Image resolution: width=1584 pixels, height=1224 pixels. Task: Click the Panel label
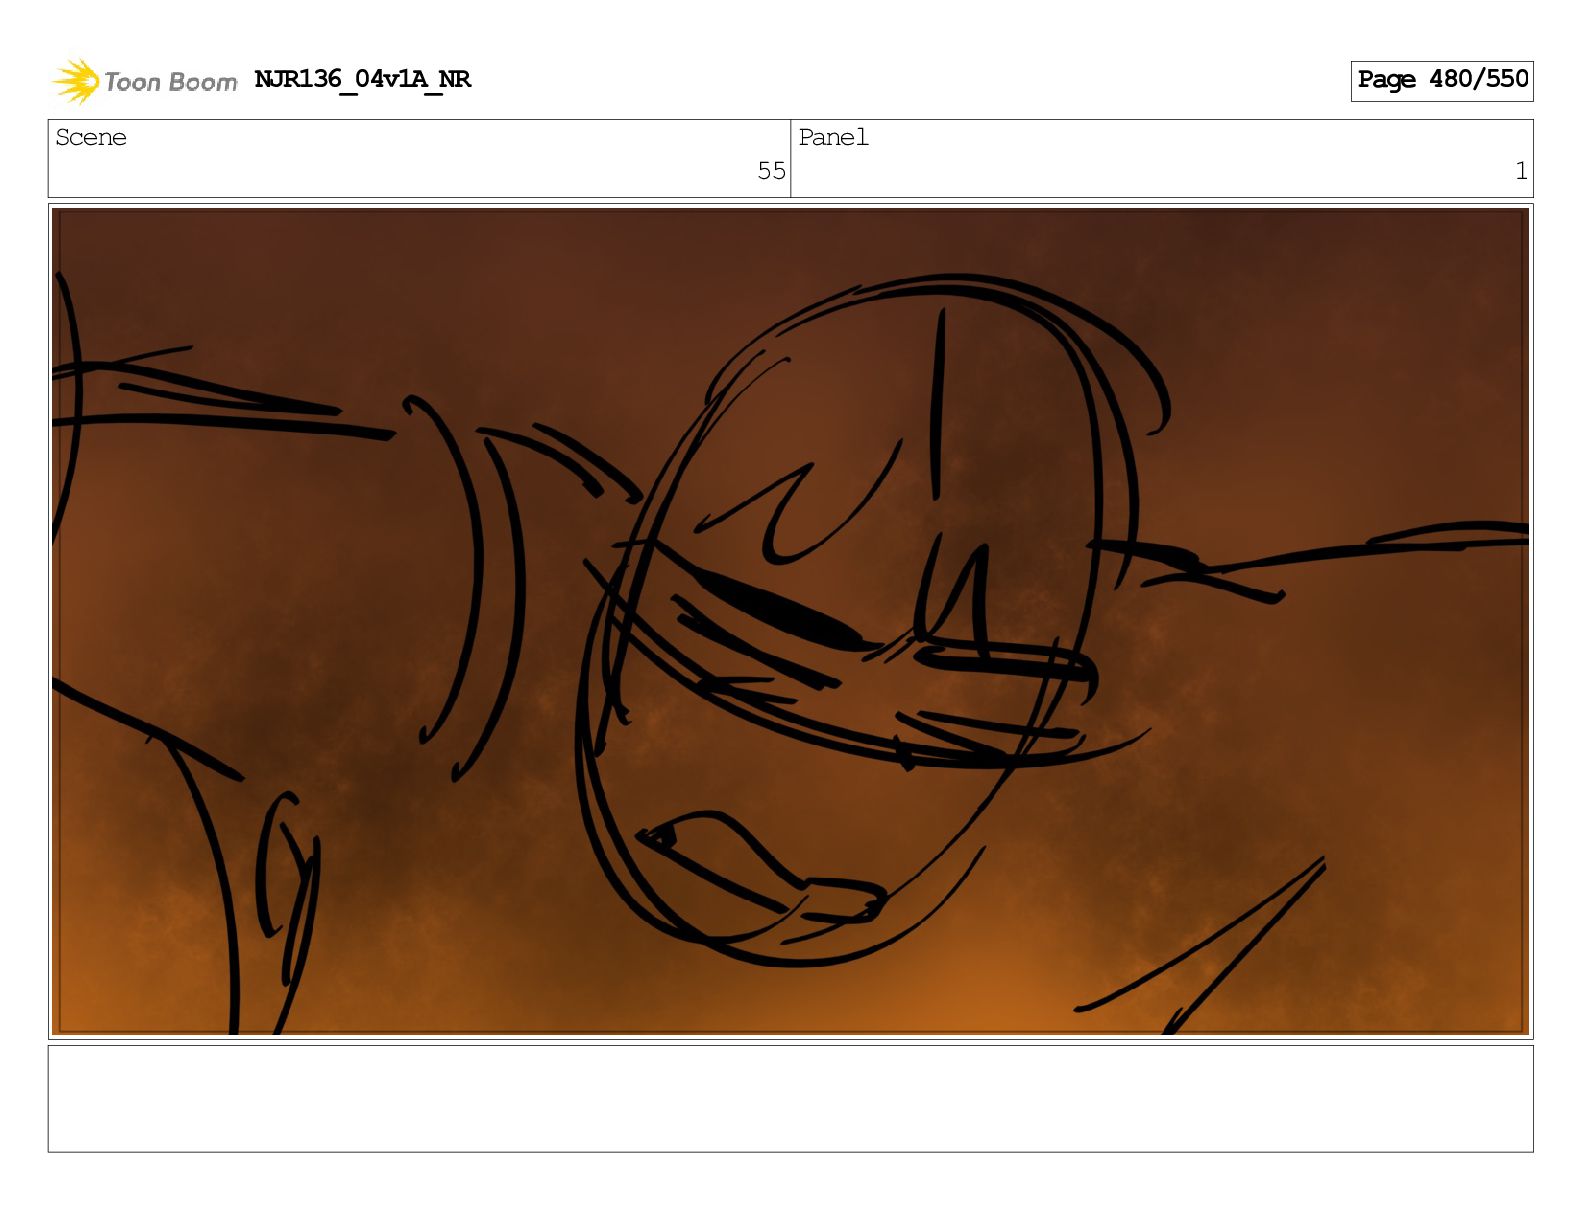coord(833,138)
